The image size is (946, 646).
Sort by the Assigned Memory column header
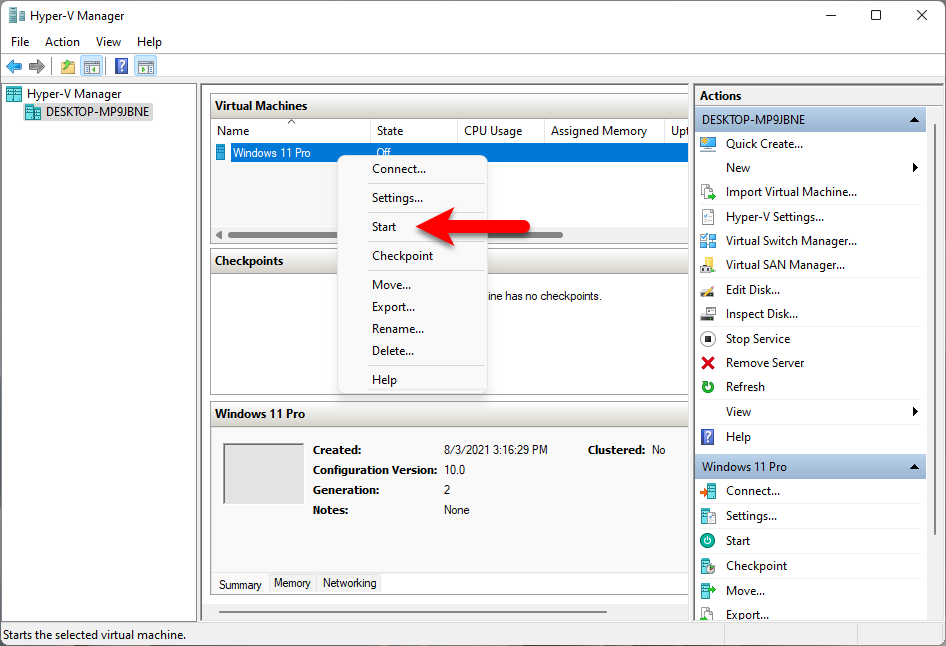pyautogui.click(x=605, y=131)
